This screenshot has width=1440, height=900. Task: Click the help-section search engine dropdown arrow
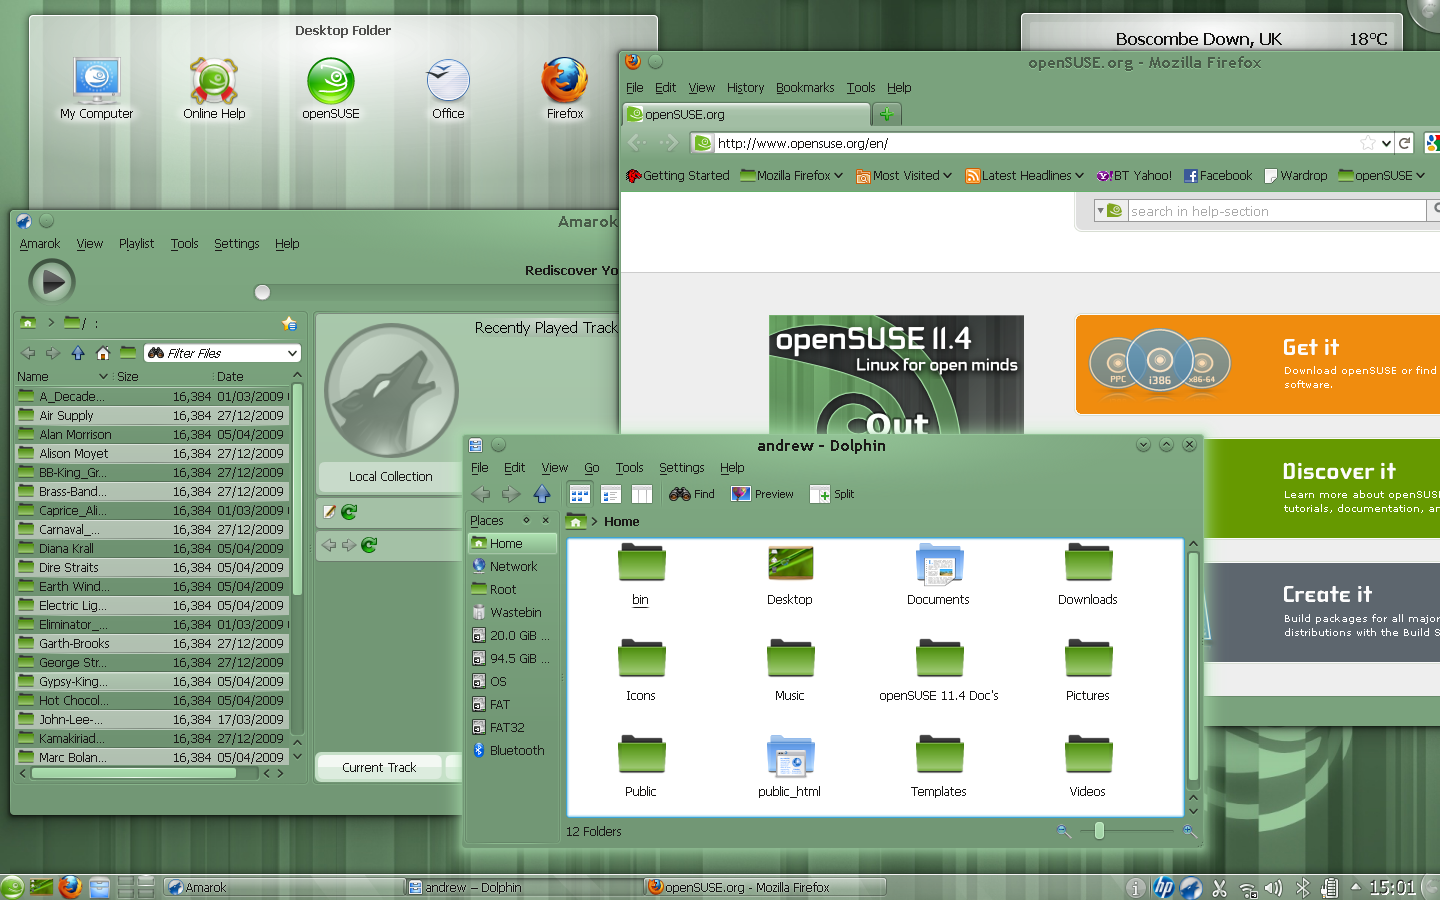pyautogui.click(x=1101, y=211)
